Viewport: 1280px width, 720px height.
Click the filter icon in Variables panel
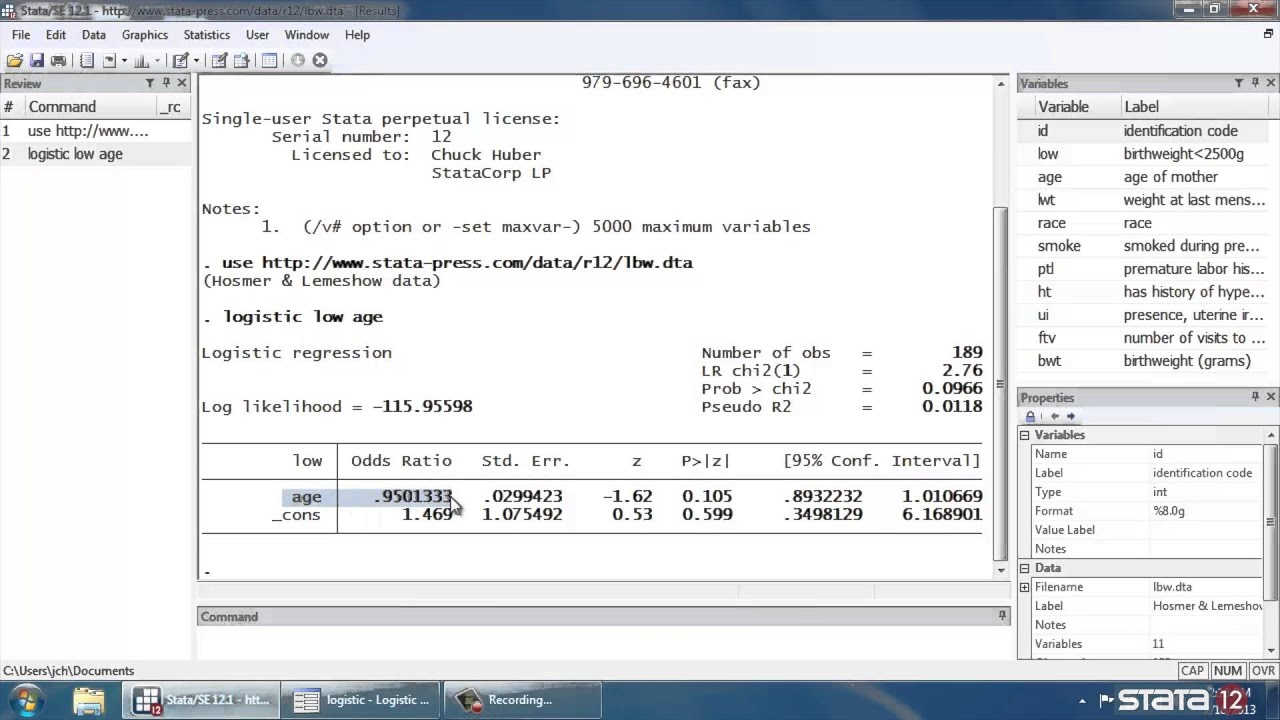pos(1239,83)
